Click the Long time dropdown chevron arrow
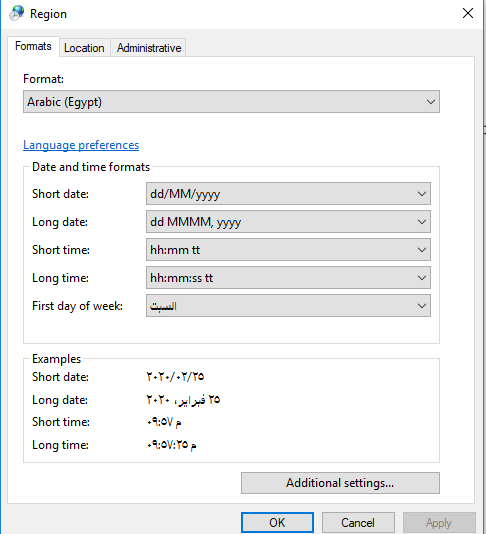486x534 pixels. [422, 278]
